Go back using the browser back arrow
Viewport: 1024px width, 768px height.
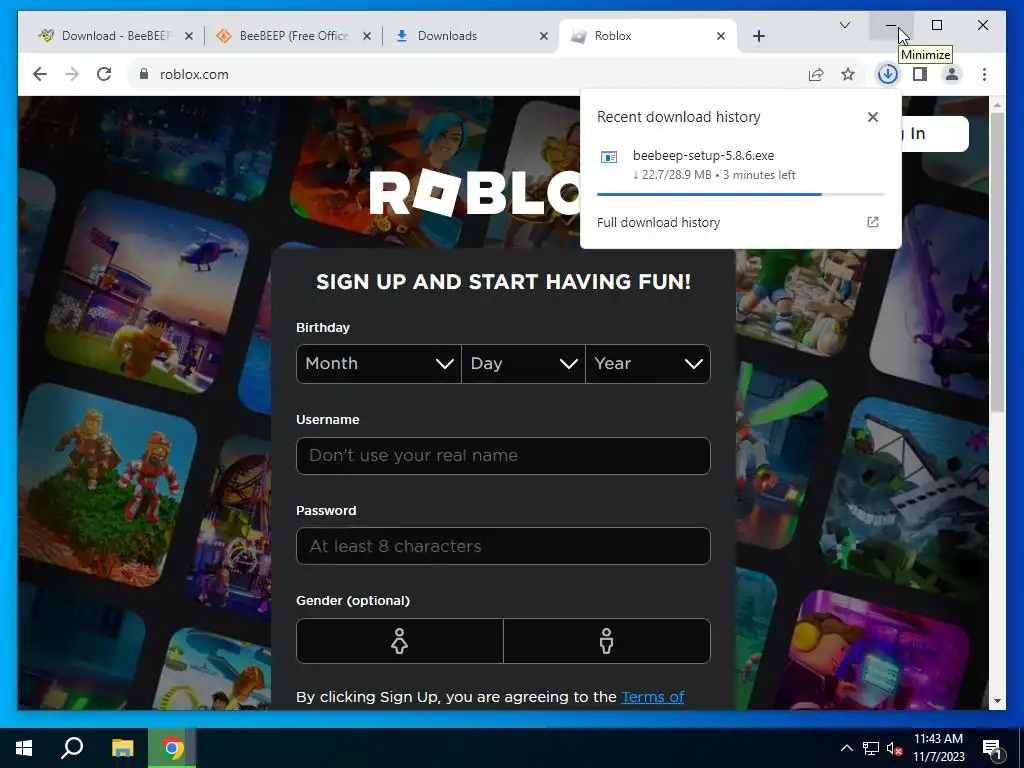40,74
